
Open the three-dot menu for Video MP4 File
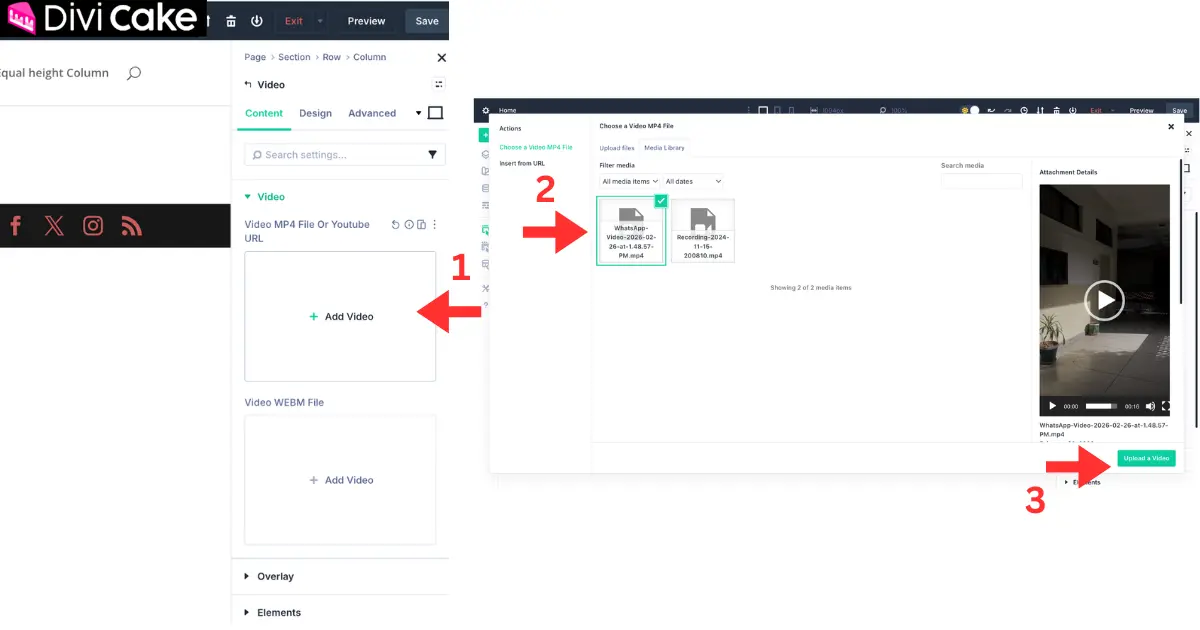point(435,225)
